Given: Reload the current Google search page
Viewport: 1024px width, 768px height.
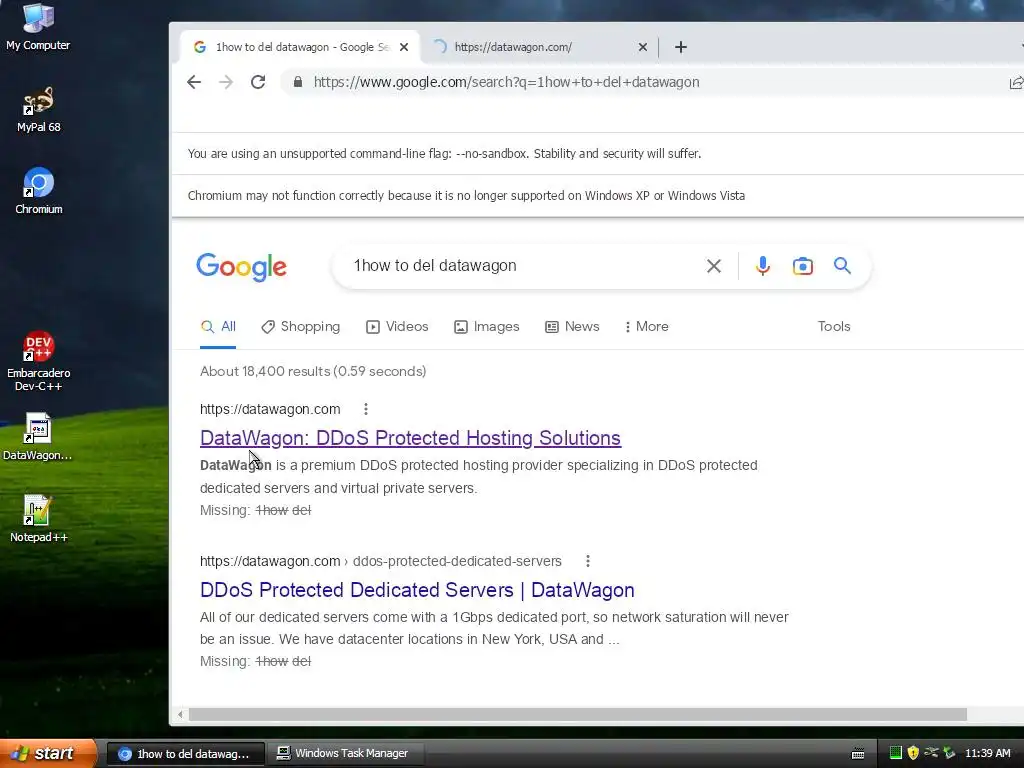Looking at the screenshot, I should [x=258, y=82].
